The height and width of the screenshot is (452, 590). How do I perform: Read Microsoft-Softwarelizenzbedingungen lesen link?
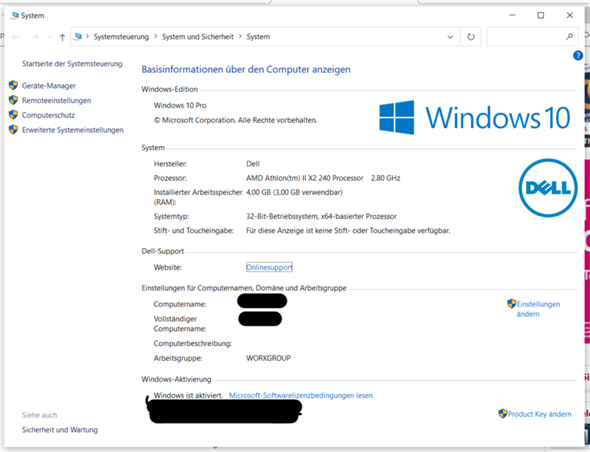(301, 396)
